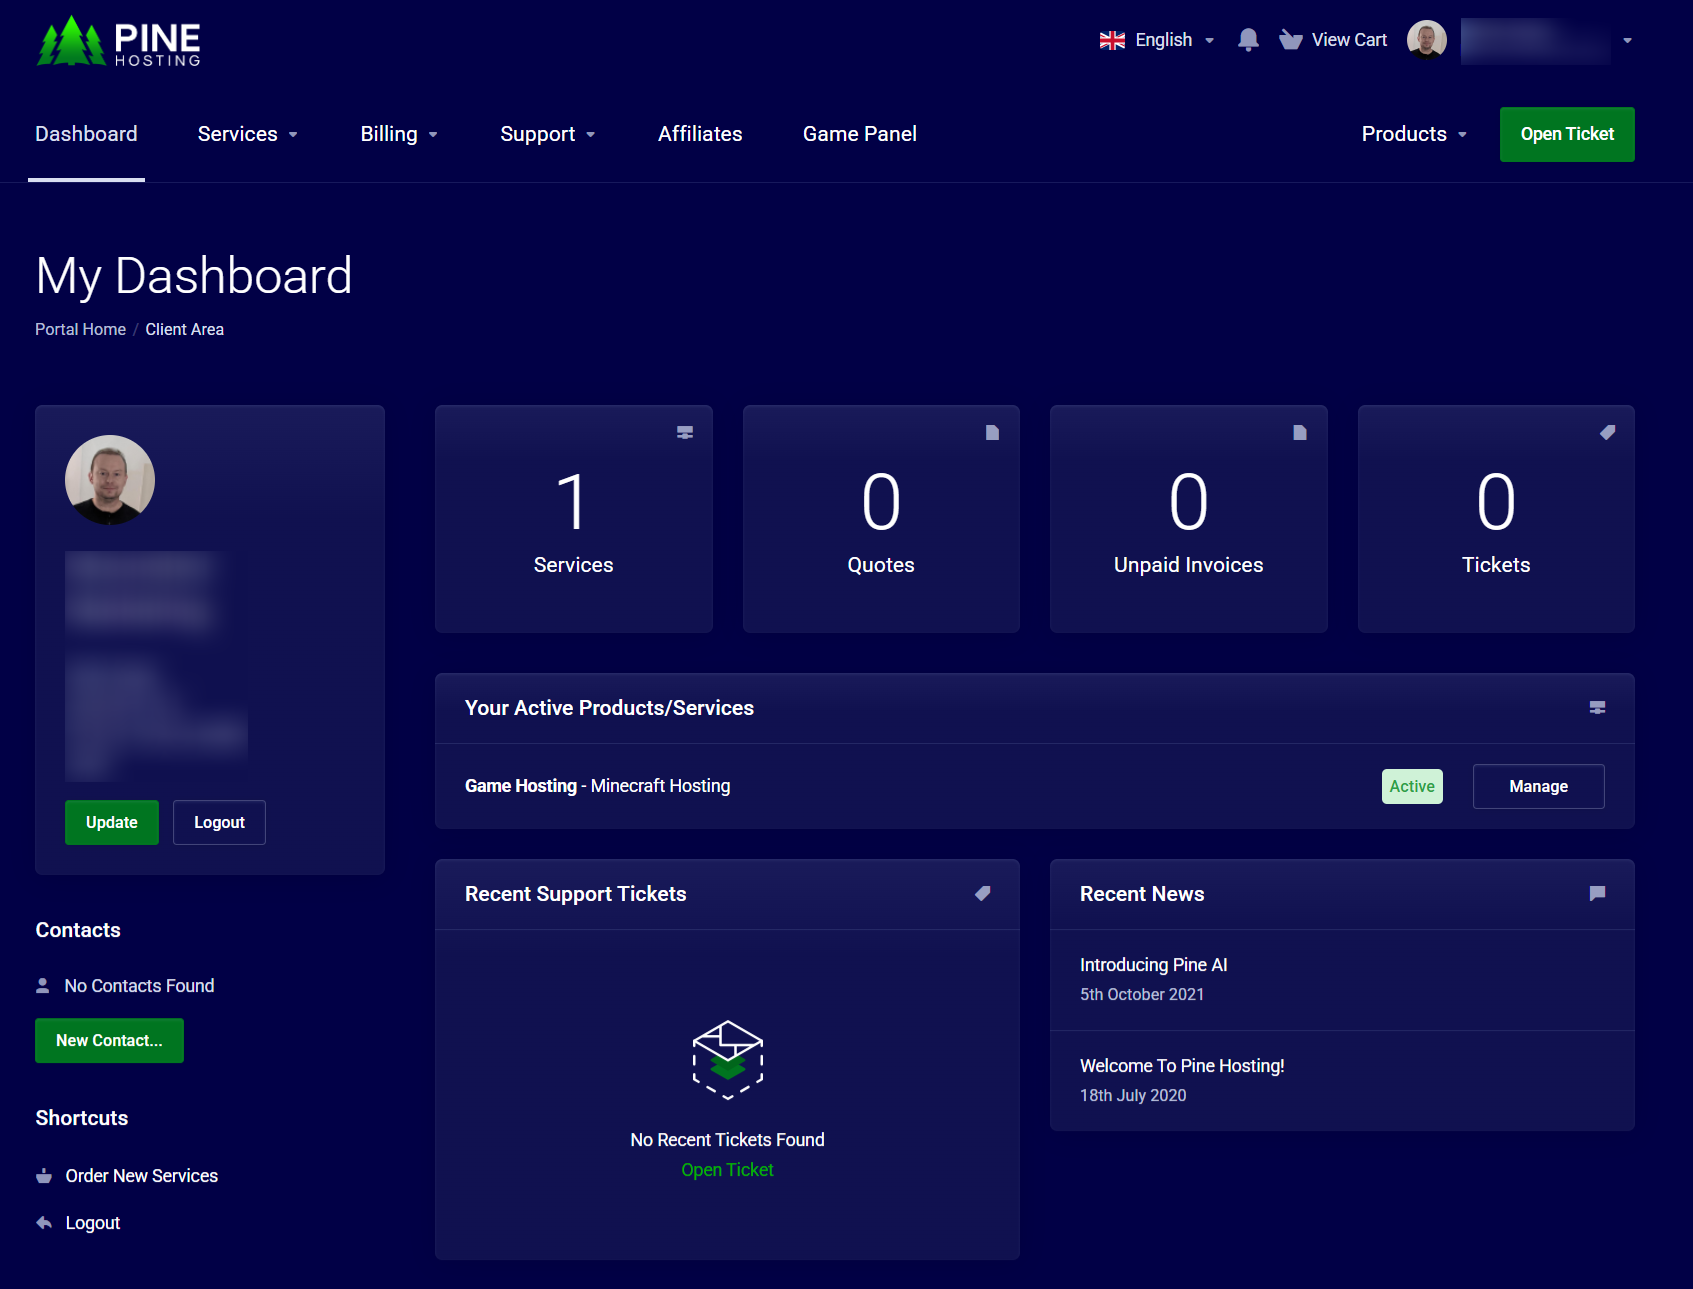Screen dimensions: 1693x1289
Task: Click the My Dashboard page title
Action: [x=194, y=276]
